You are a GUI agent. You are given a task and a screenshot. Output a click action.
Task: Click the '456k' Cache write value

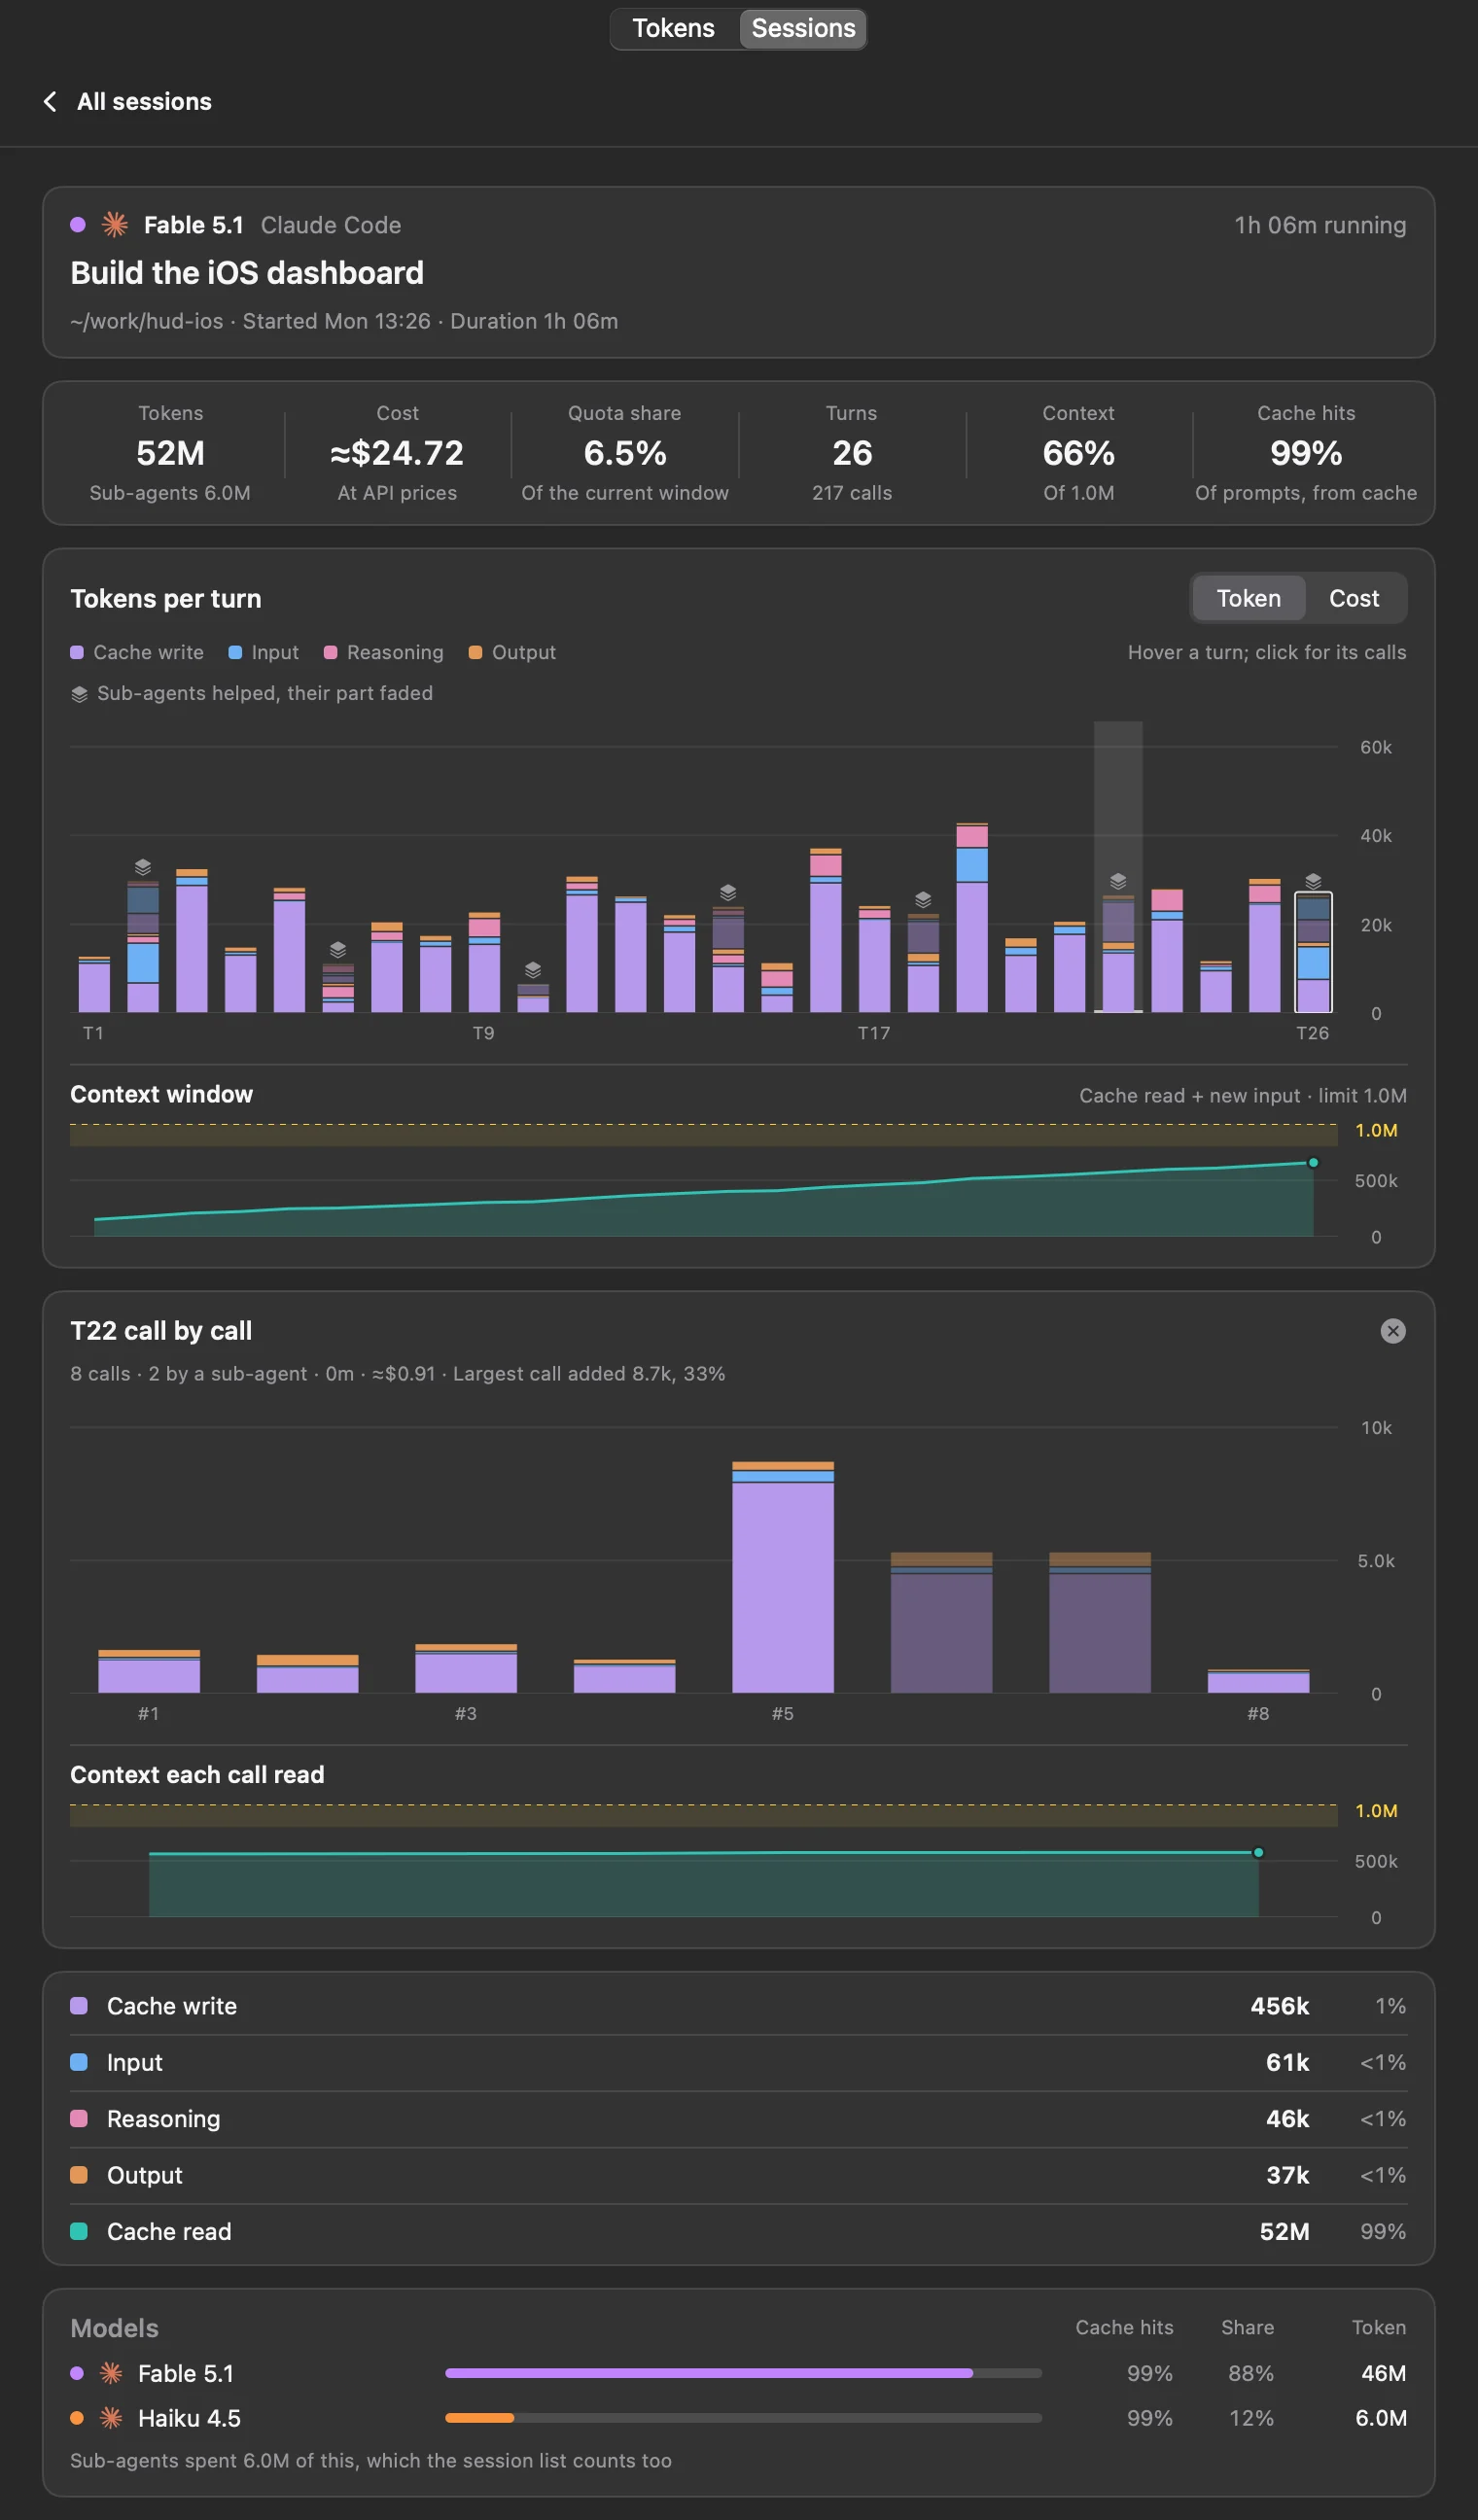pyautogui.click(x=1279, y=2006)
